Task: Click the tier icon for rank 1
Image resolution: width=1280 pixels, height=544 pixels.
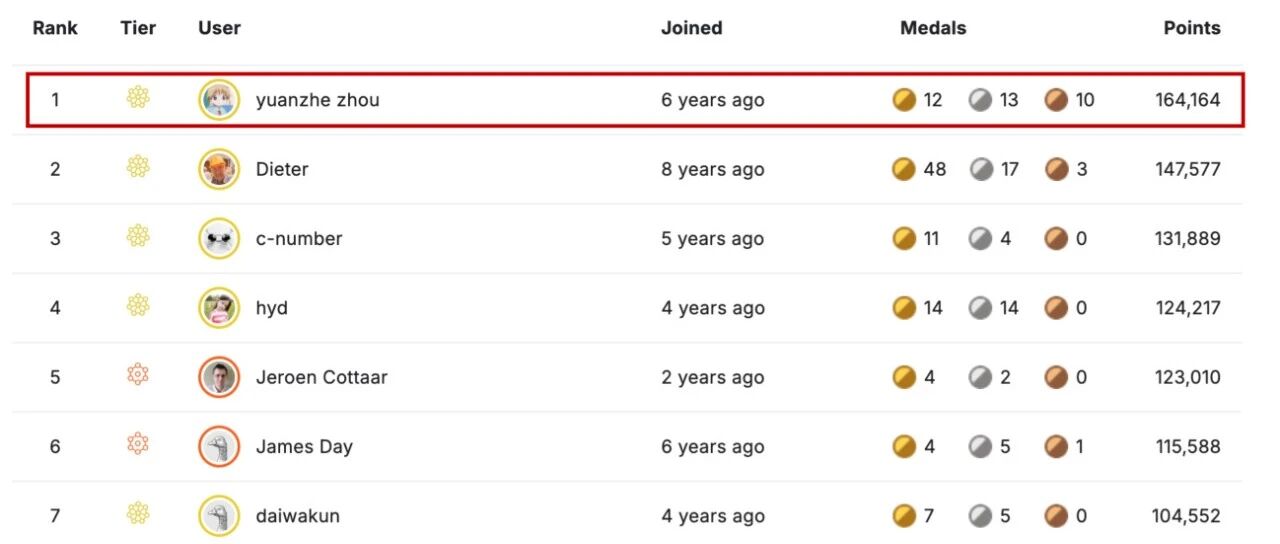Action: [138, 98]
